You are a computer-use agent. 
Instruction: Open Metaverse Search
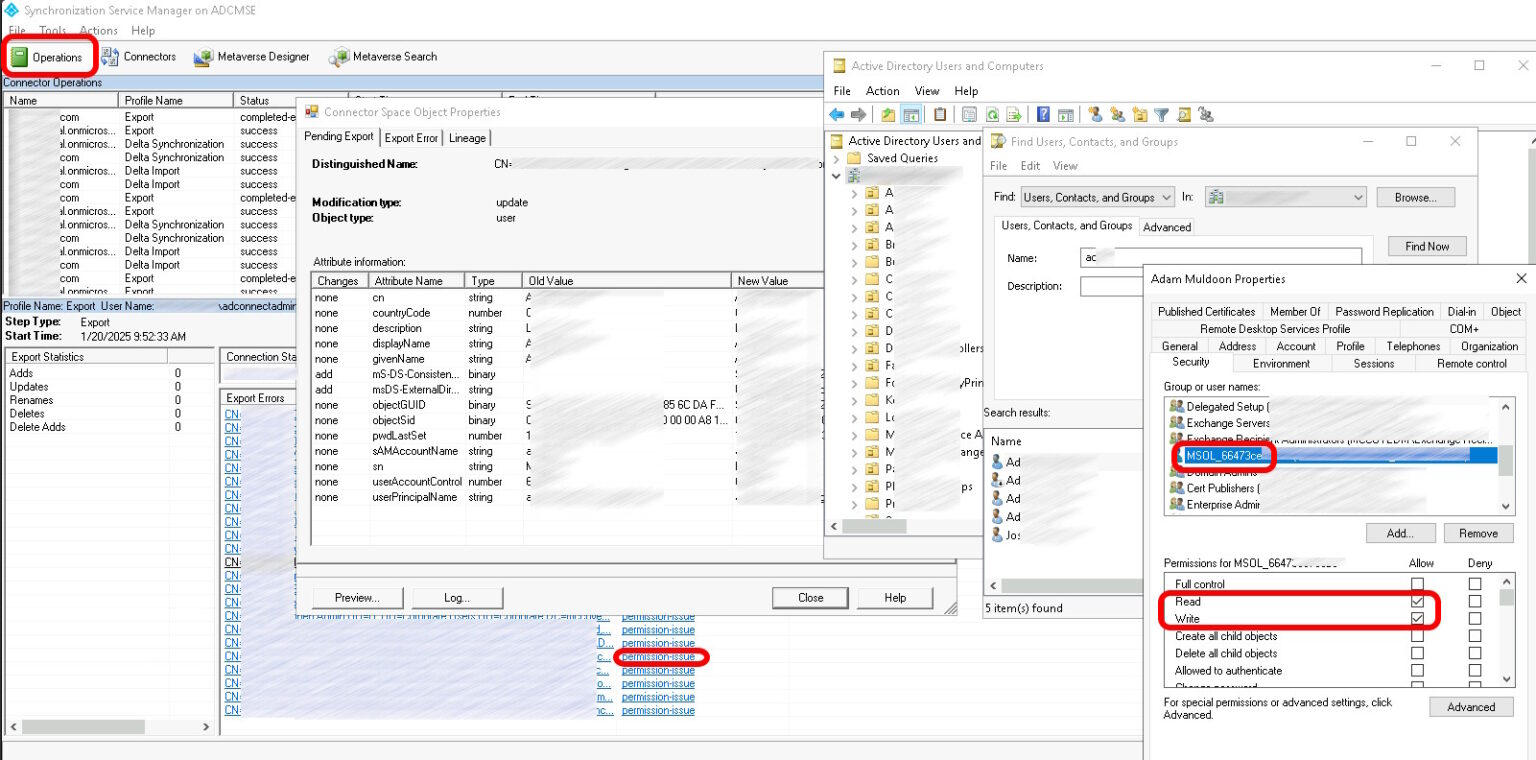coord(383,57)
